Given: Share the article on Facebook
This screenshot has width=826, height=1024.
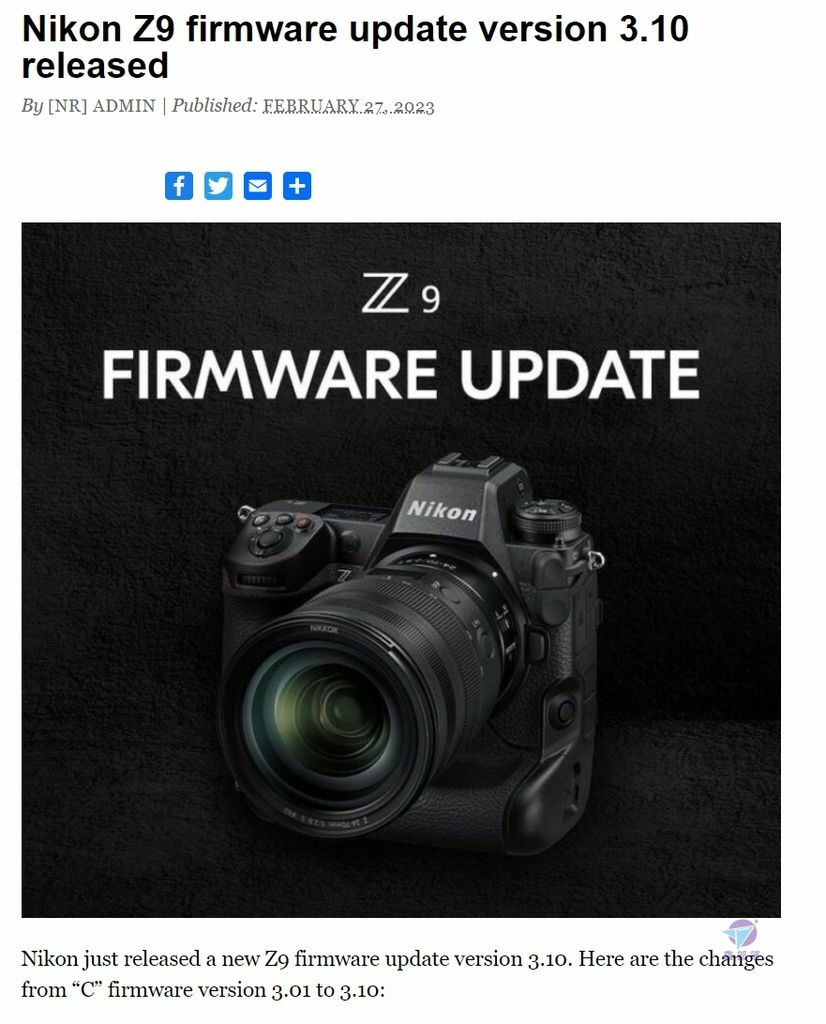Looking at the screenshot, I should coord(178,186).
